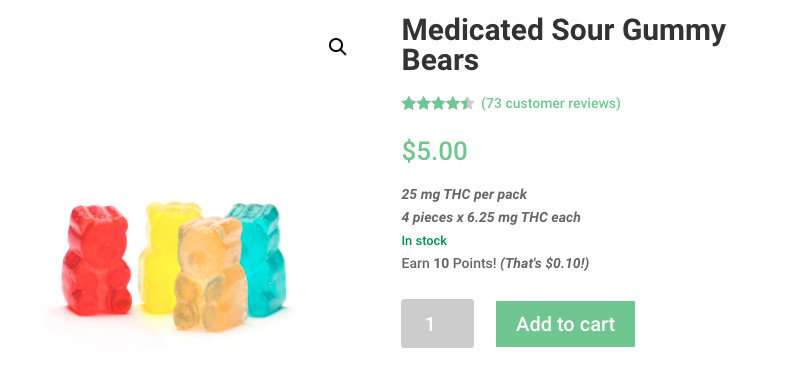800x382 pixels.
Task: Click the 25 mg THC per pack text
Action: [x=464, y=194]
